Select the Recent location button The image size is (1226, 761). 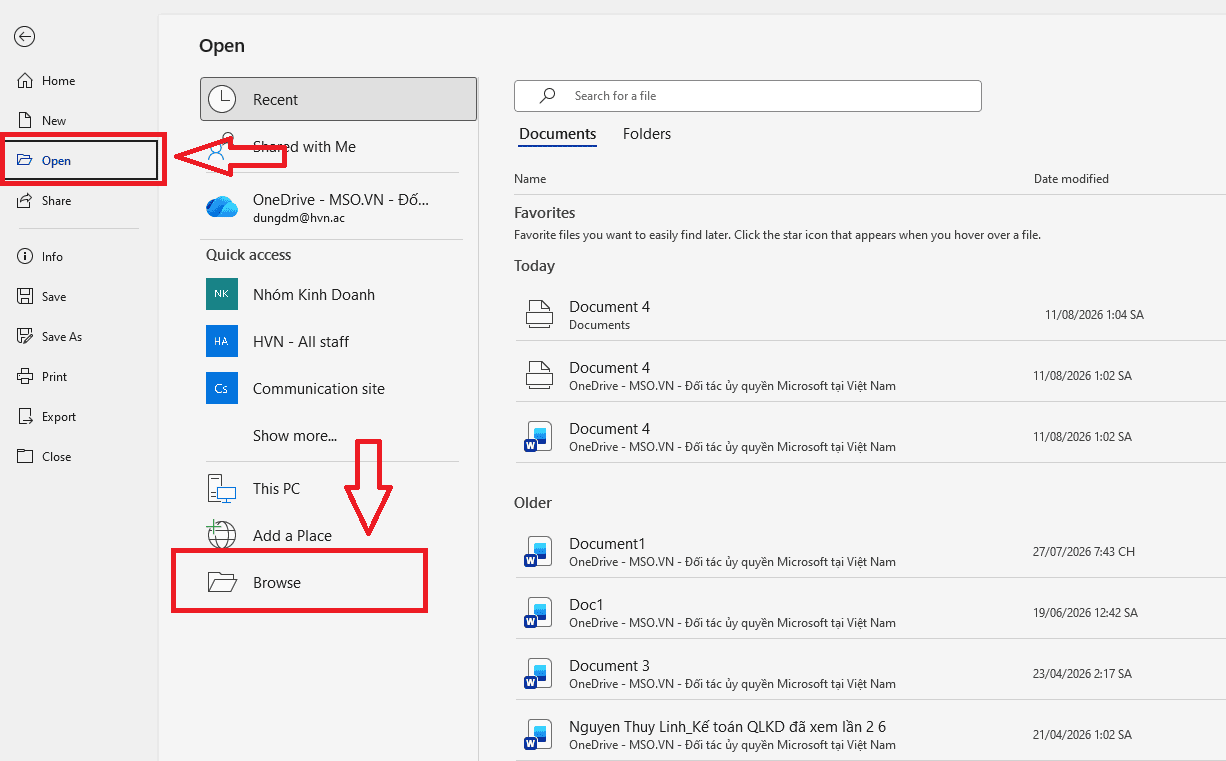tap(338, 99)
